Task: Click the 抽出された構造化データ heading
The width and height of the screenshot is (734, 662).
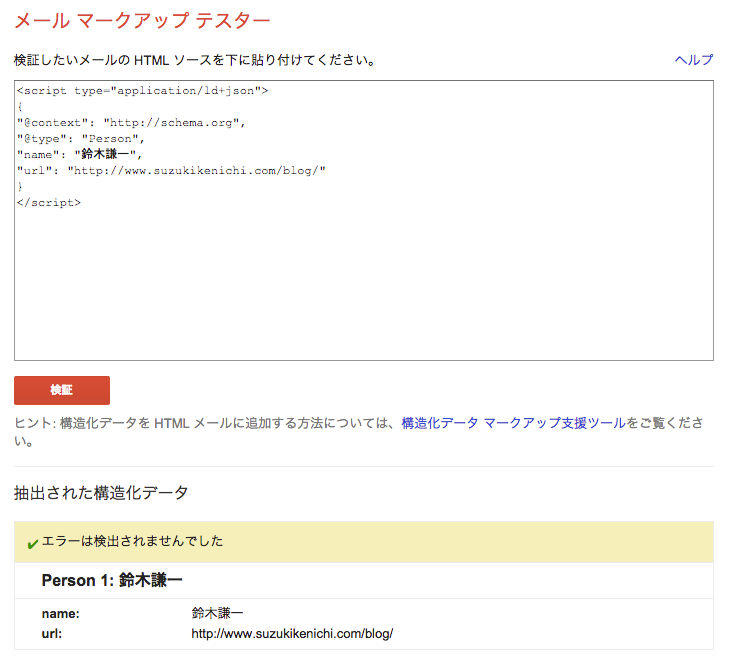Action: [101, 493]
